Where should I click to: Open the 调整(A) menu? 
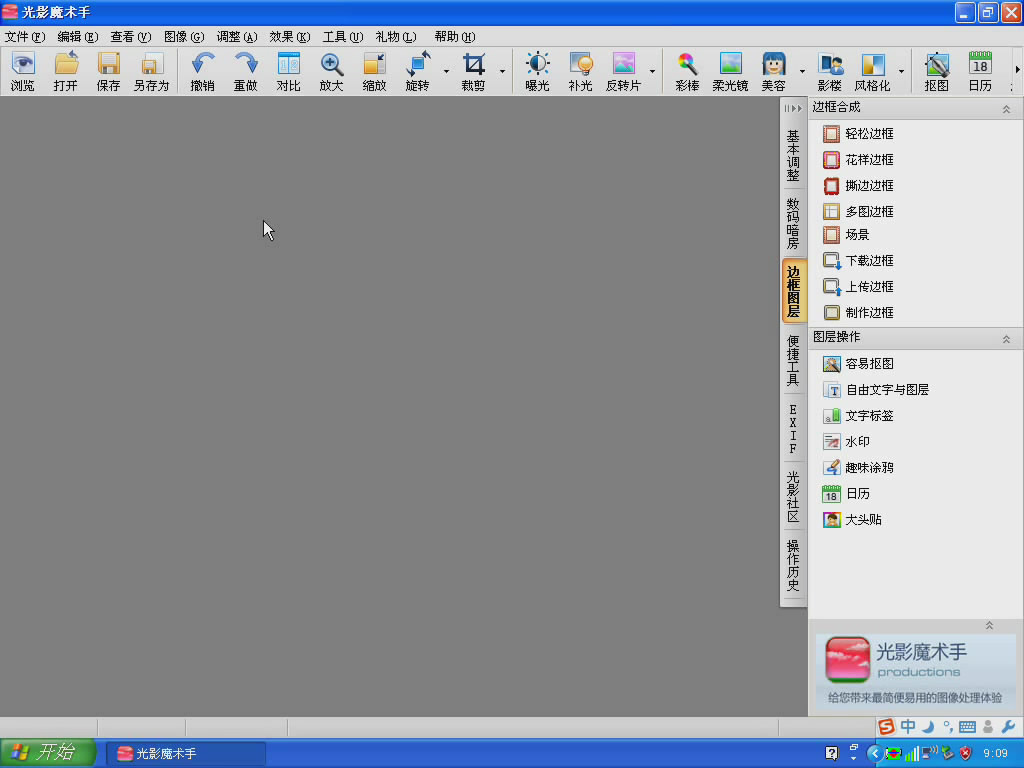237,37
